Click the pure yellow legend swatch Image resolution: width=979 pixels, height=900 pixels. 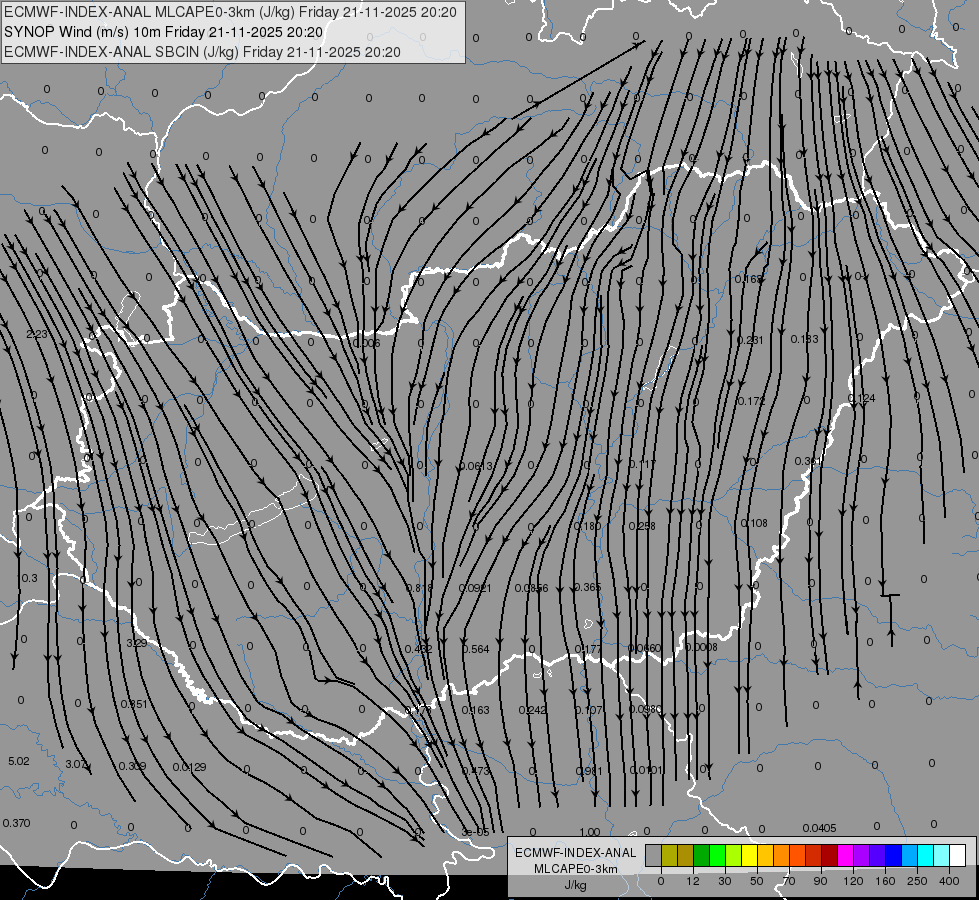749,855
